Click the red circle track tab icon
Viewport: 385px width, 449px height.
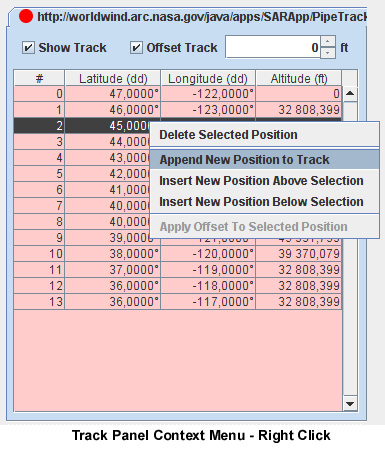pos(26,16)
